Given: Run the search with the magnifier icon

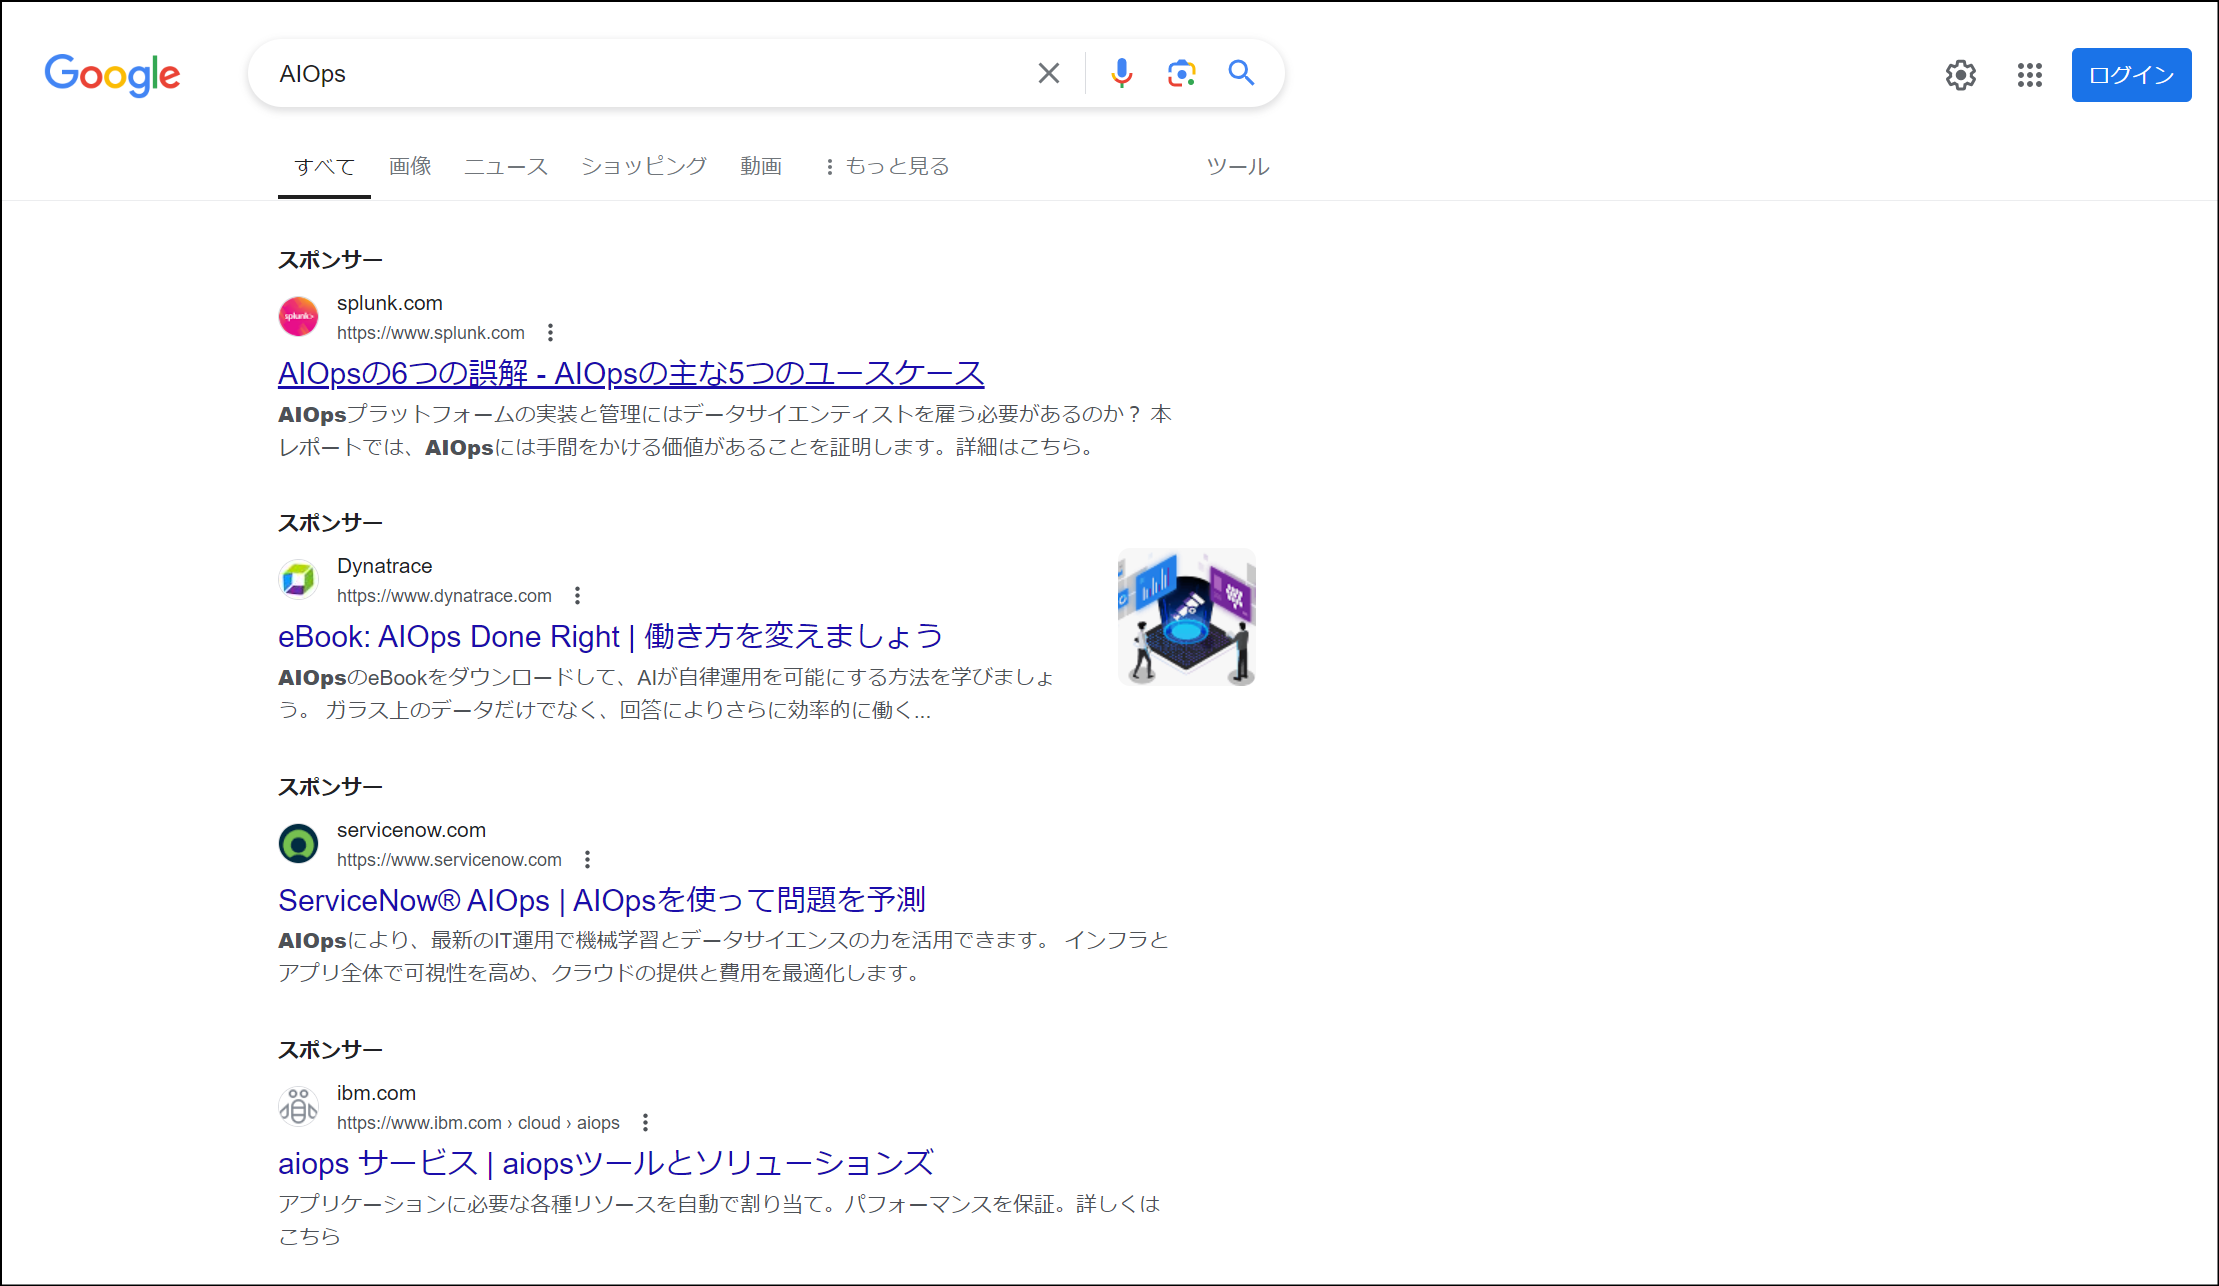Looking at the screenshot, I should pos(1241,73).
